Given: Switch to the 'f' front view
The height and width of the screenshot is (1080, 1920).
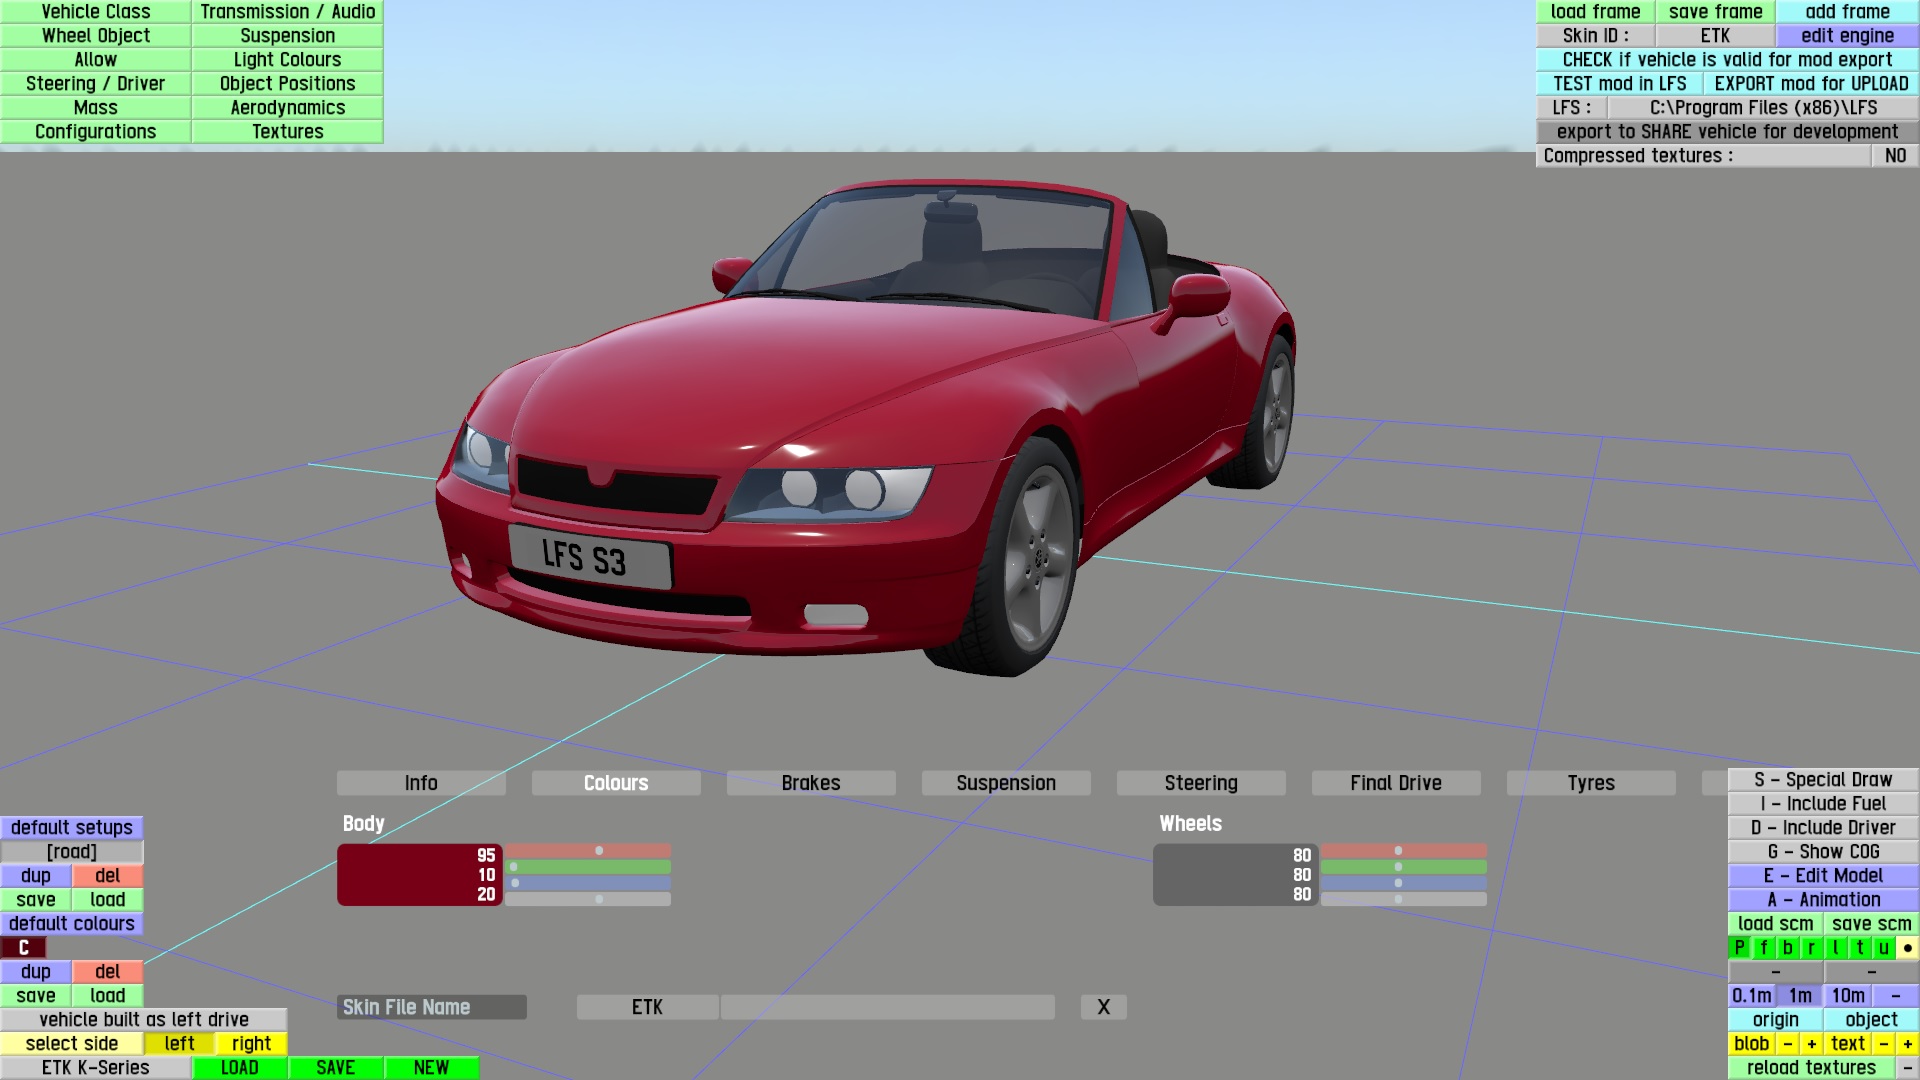Looking at the screenshot, I should [x=1763, y=947].
